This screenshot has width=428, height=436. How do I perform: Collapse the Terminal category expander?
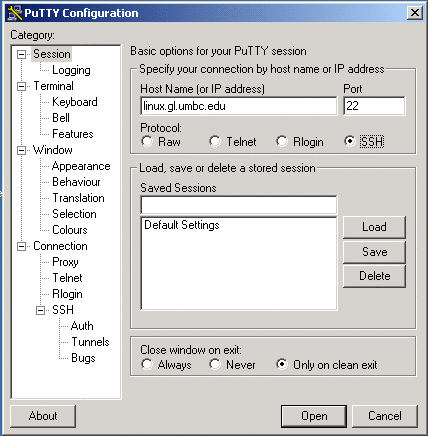coord(21,86)
